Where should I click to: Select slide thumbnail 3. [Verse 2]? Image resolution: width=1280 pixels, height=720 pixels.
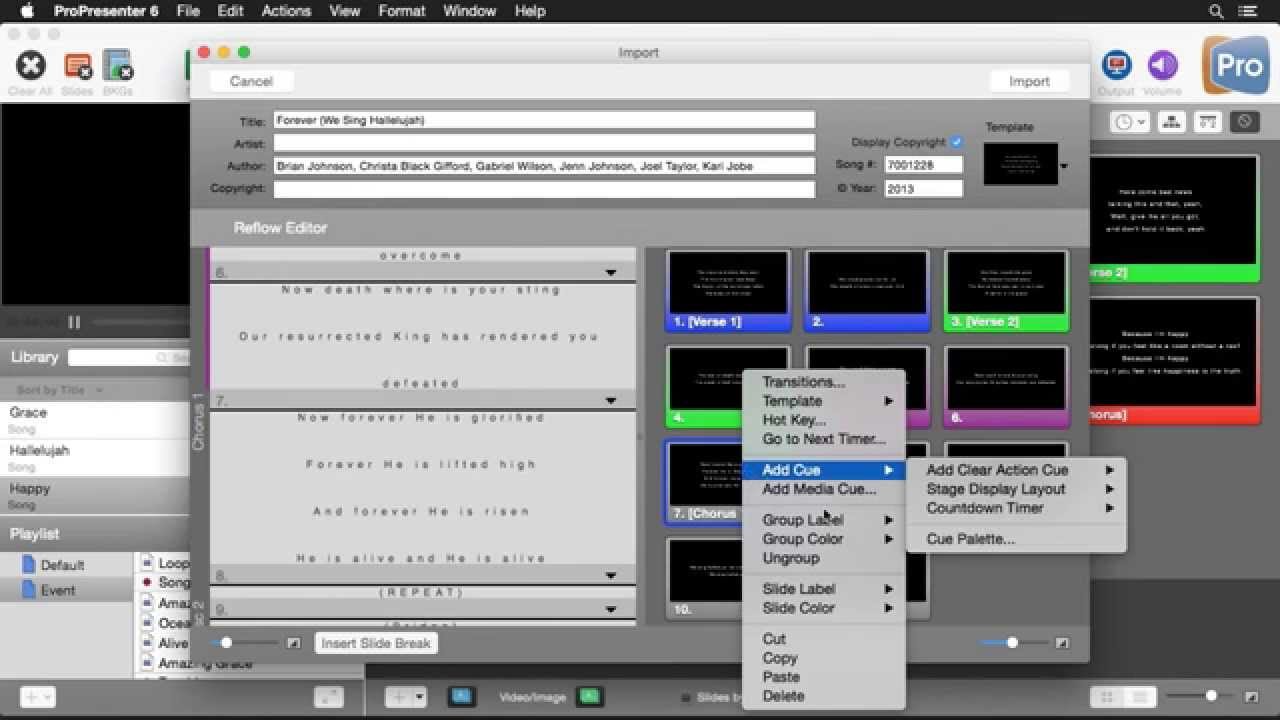tap(1006, 291)
